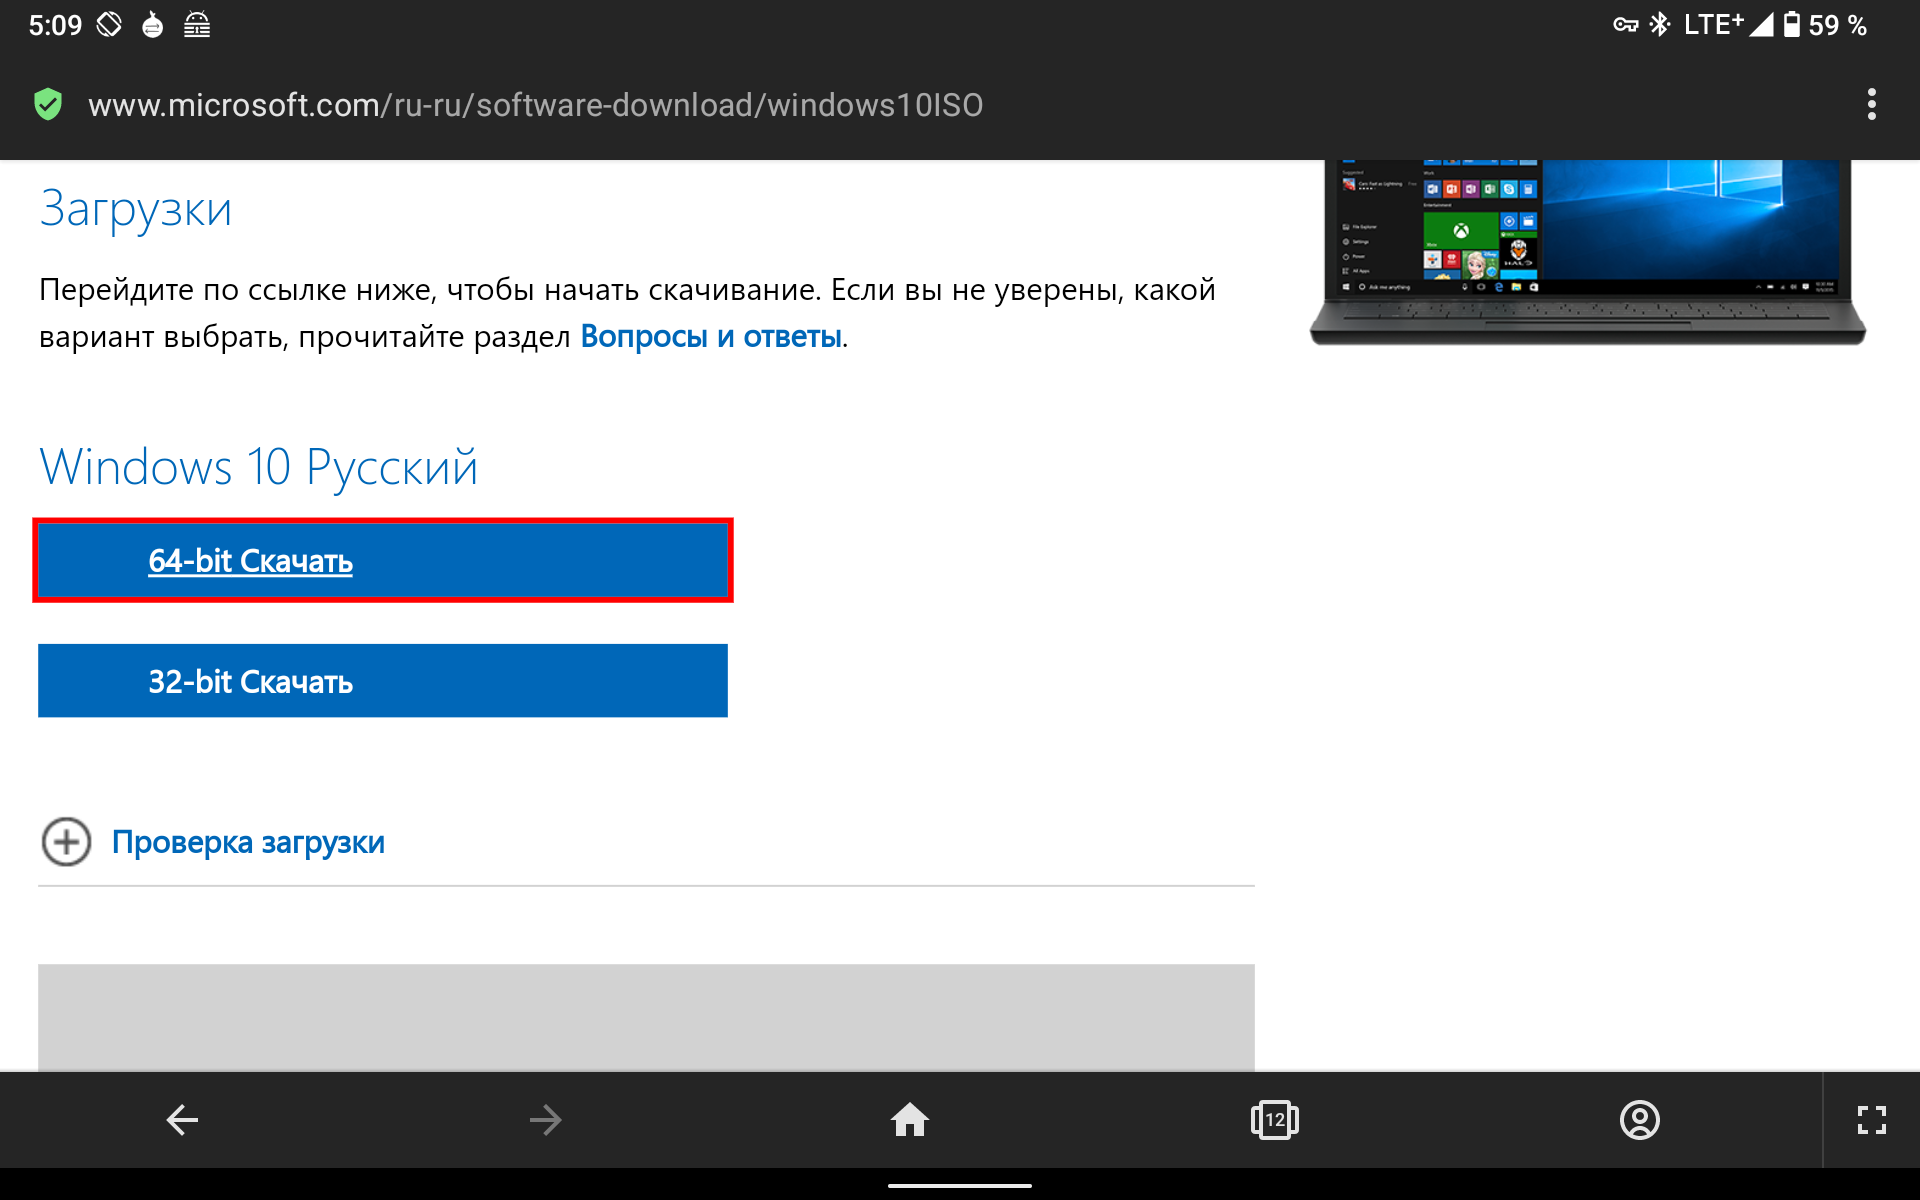Screen dimensions: 1920x1200
Task: Open the three-dot browser menu
Action: tap(1871, 104)
